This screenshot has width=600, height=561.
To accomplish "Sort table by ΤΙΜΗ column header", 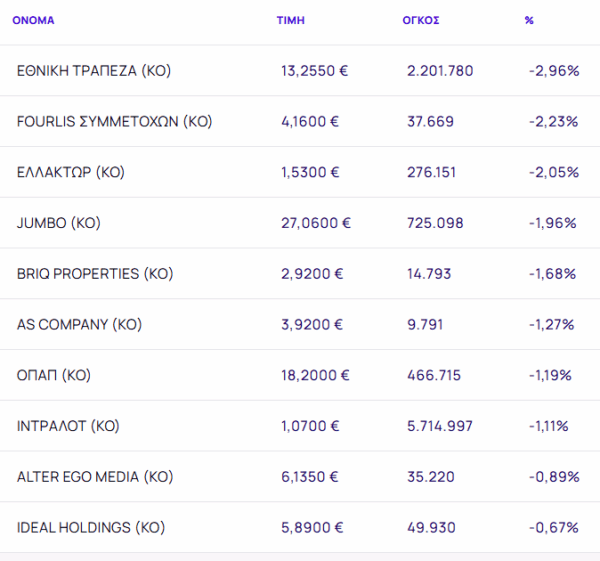I will 290,20.
